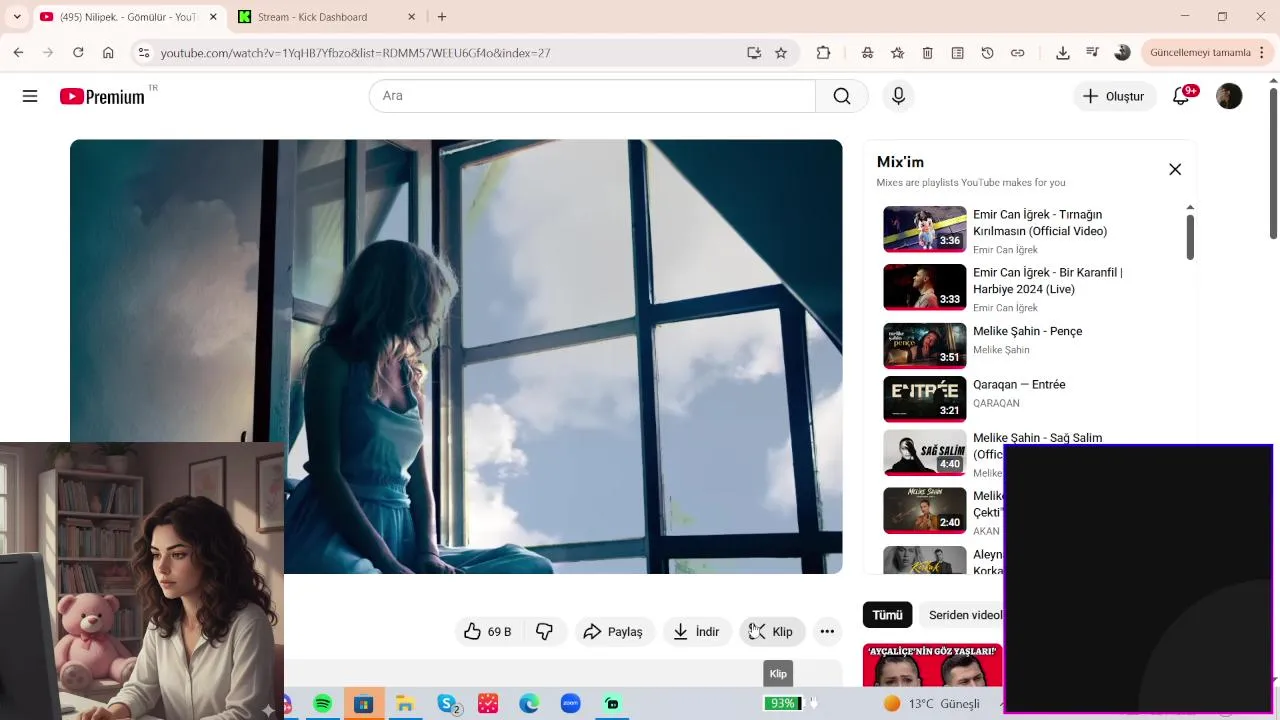Open Qaraqan — Entrée video title
The image size is (1280, 720).
[1019, 385]
